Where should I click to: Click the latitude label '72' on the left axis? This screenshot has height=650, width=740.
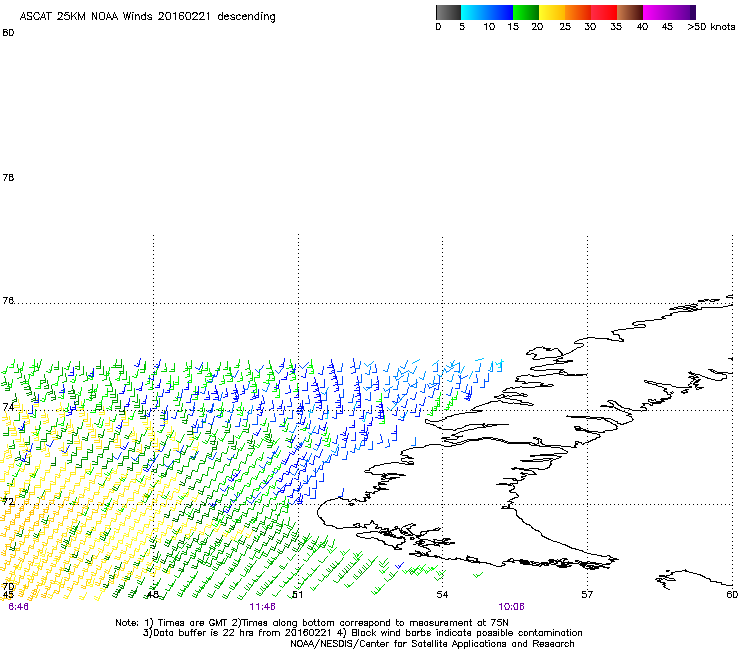click(x=8, y=501)
